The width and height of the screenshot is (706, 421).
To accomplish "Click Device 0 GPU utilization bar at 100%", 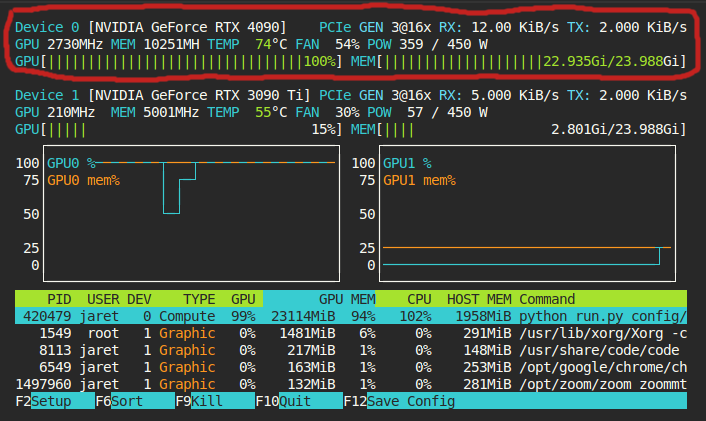I will pos(178,61).
